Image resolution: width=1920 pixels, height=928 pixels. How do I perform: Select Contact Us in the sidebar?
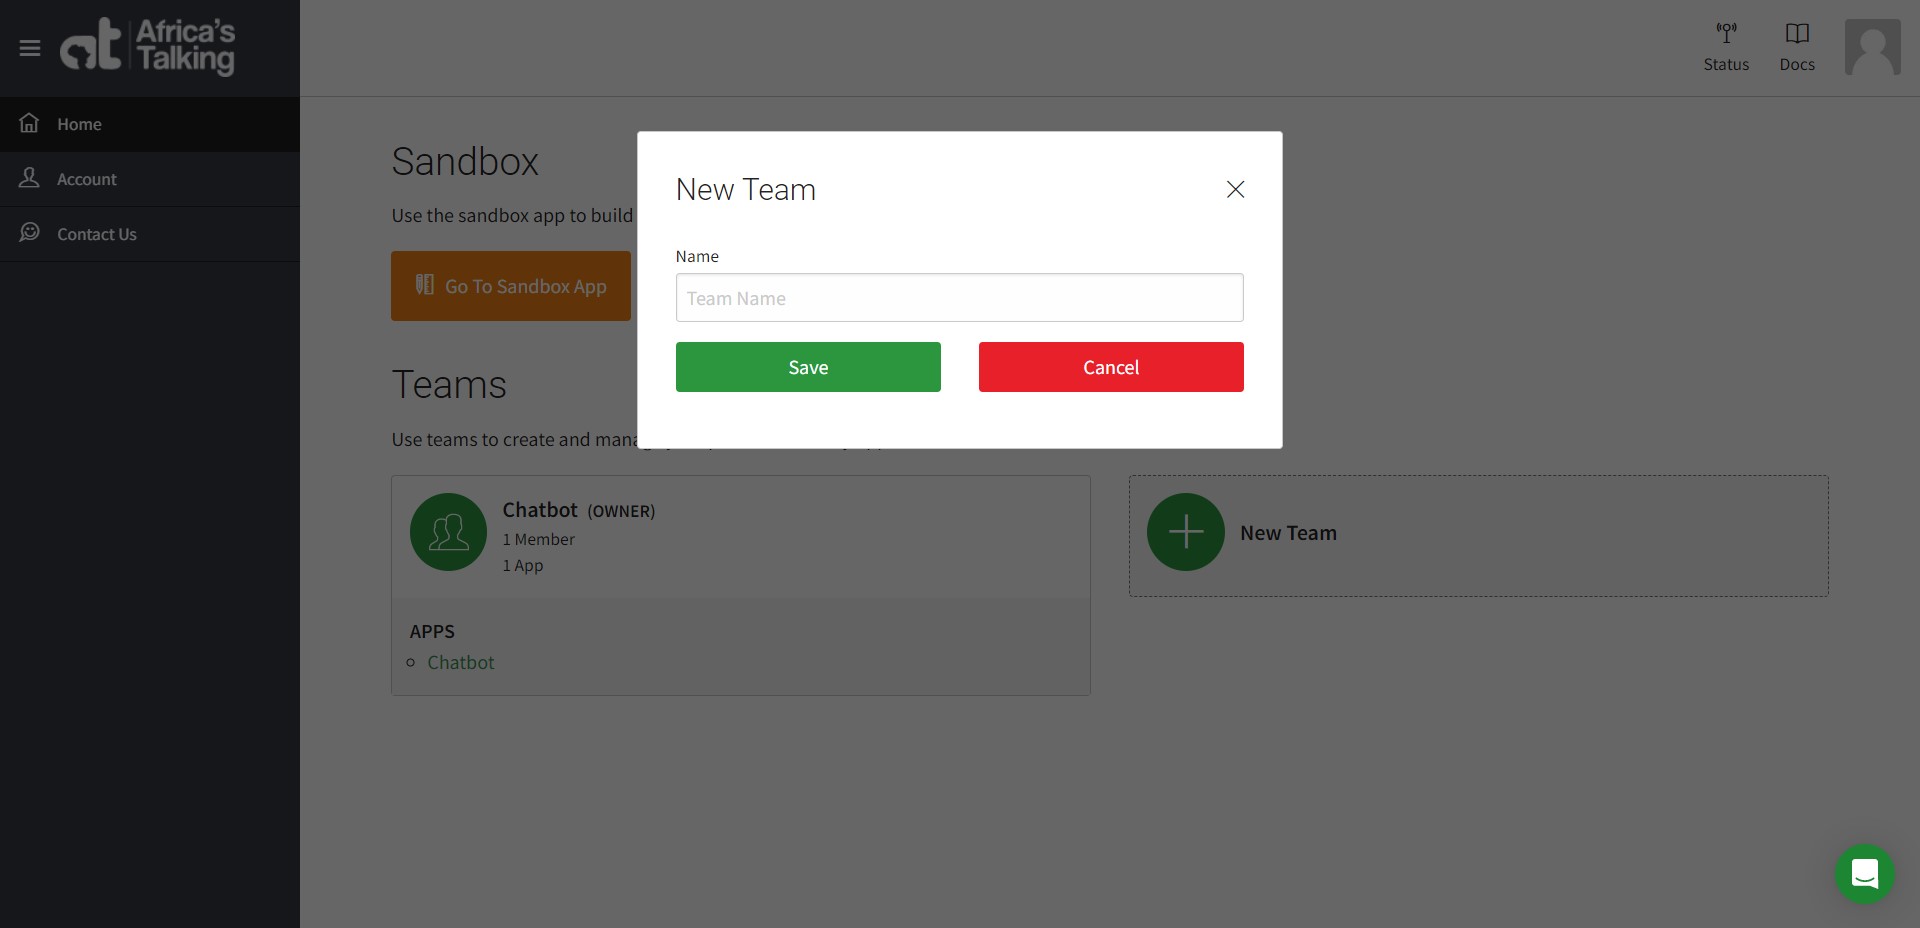pyautogui.click(x=97, y=234)
